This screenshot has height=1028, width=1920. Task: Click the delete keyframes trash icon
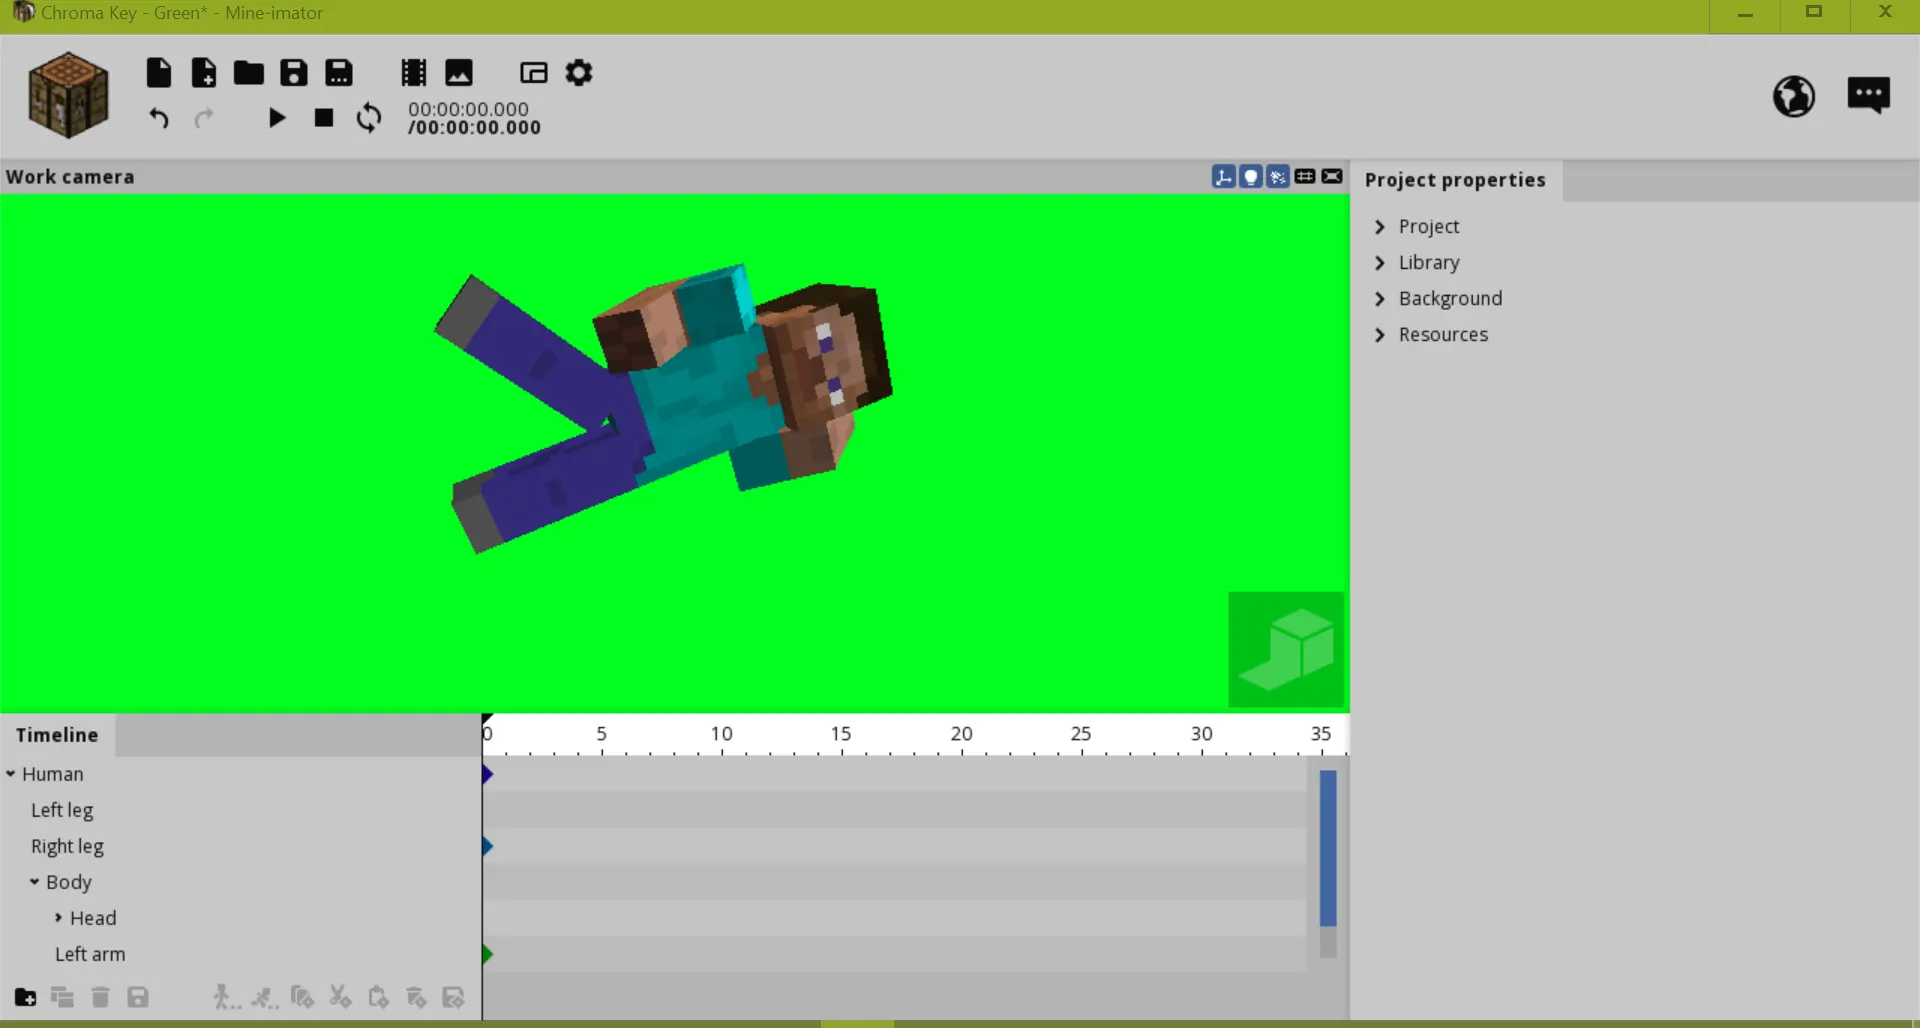point(416,997)
